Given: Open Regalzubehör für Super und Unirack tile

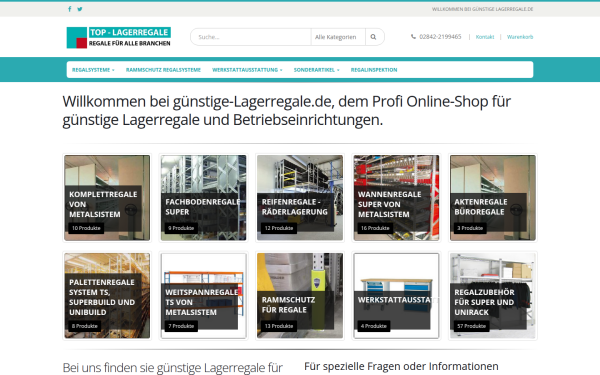Looking at the screenshot, I should [x=493, y=296].
